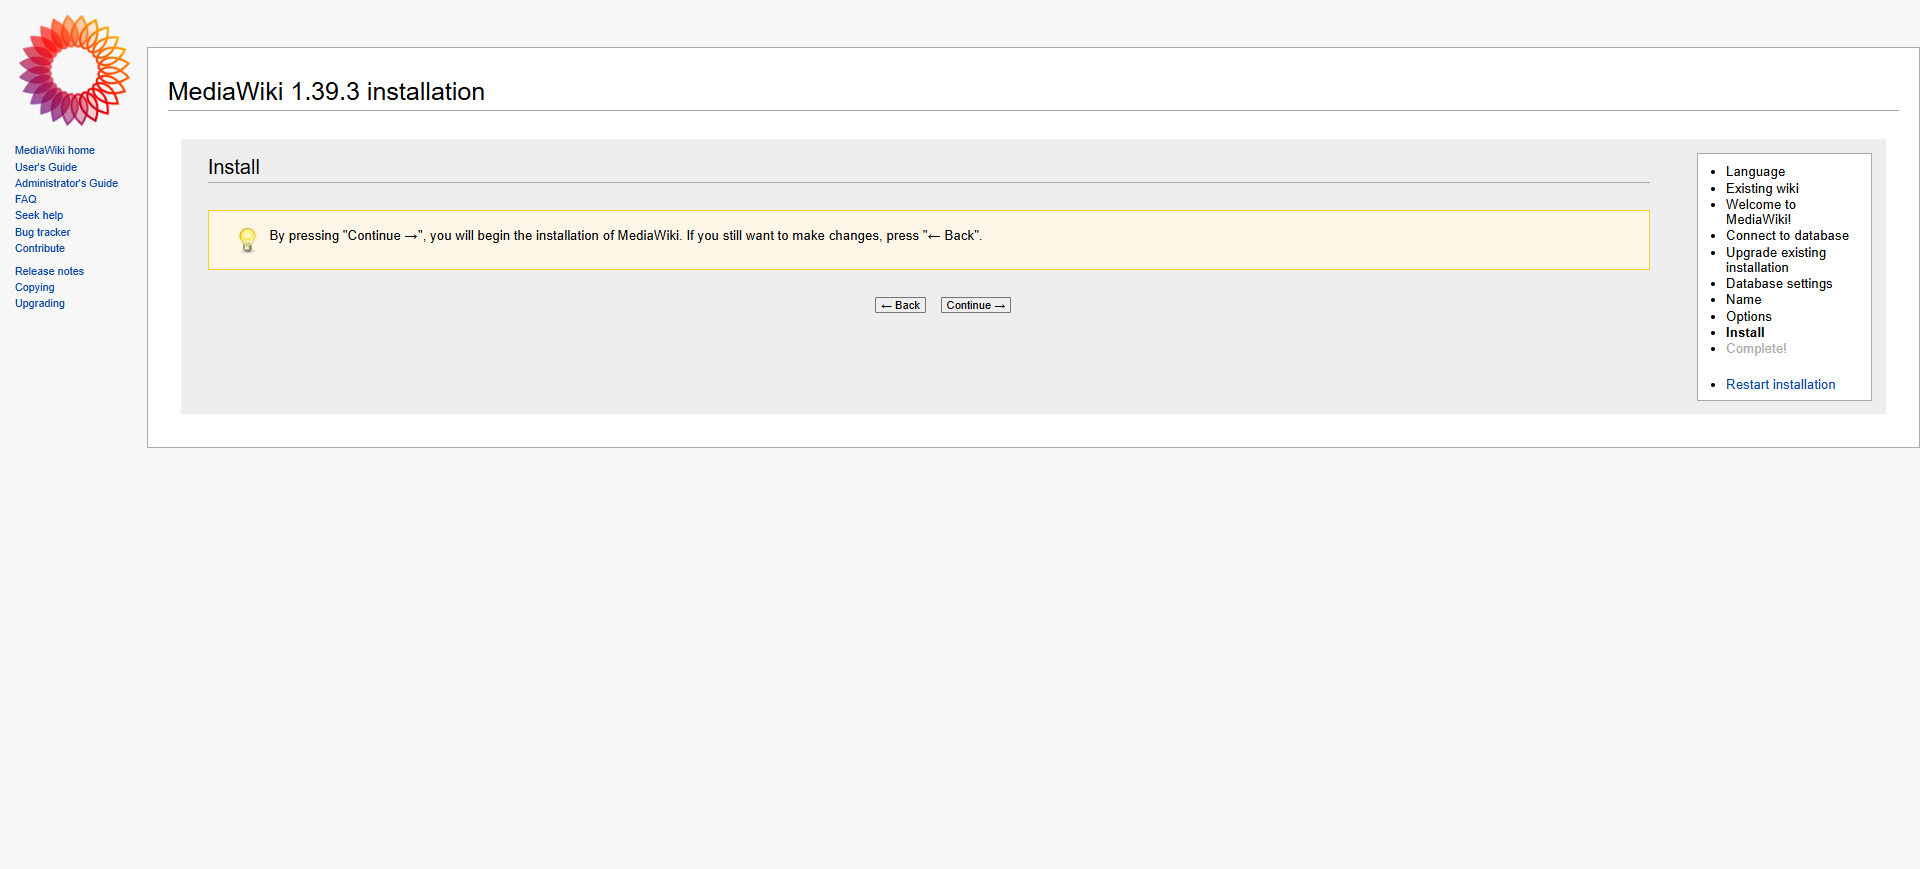Open the Bug tracker link
The width and height of the screenshot is (1920, 869).
tap(43, 232)
